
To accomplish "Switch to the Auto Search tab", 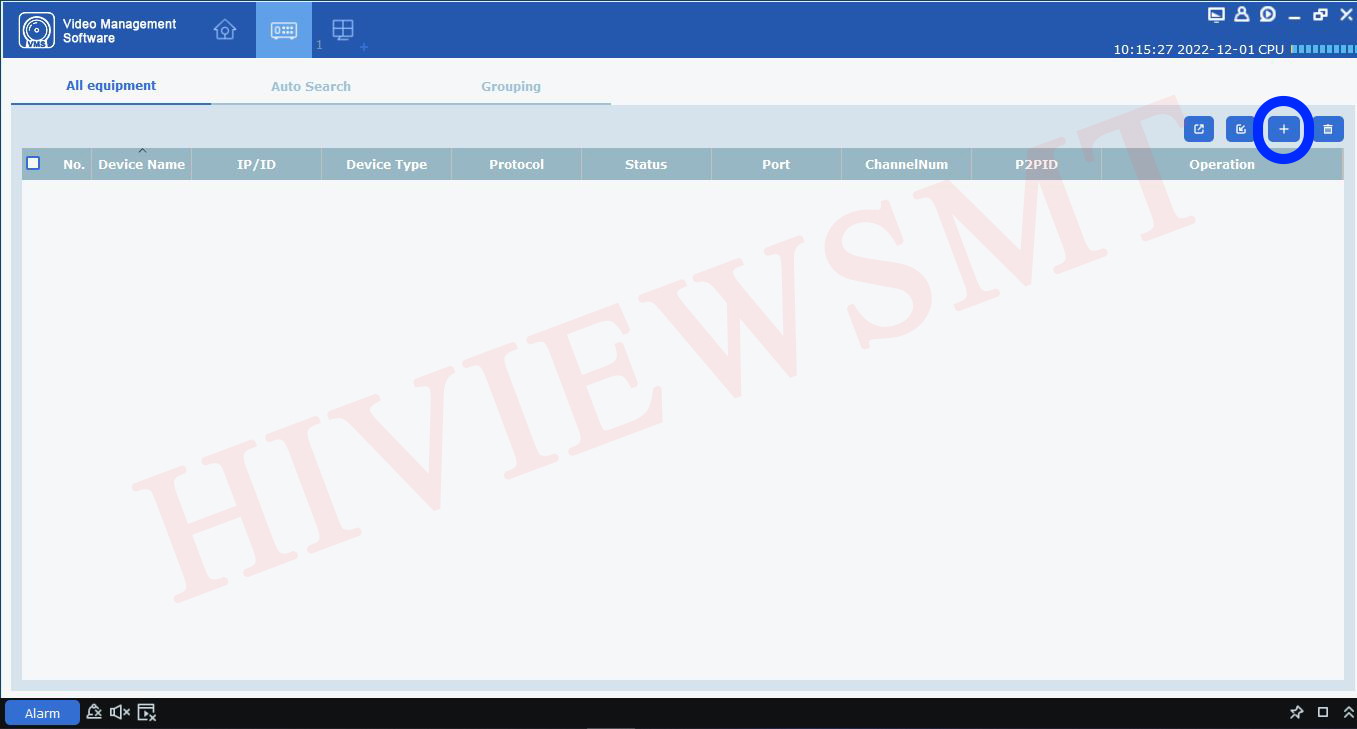I will click(310, 86).
